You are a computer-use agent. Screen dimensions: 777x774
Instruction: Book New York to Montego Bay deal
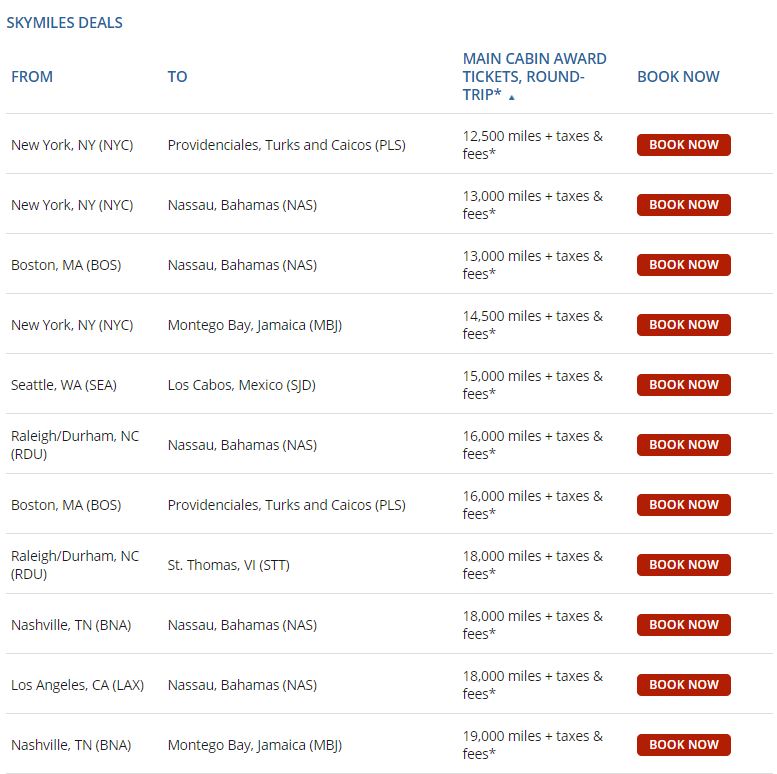(x=684, y=325)
